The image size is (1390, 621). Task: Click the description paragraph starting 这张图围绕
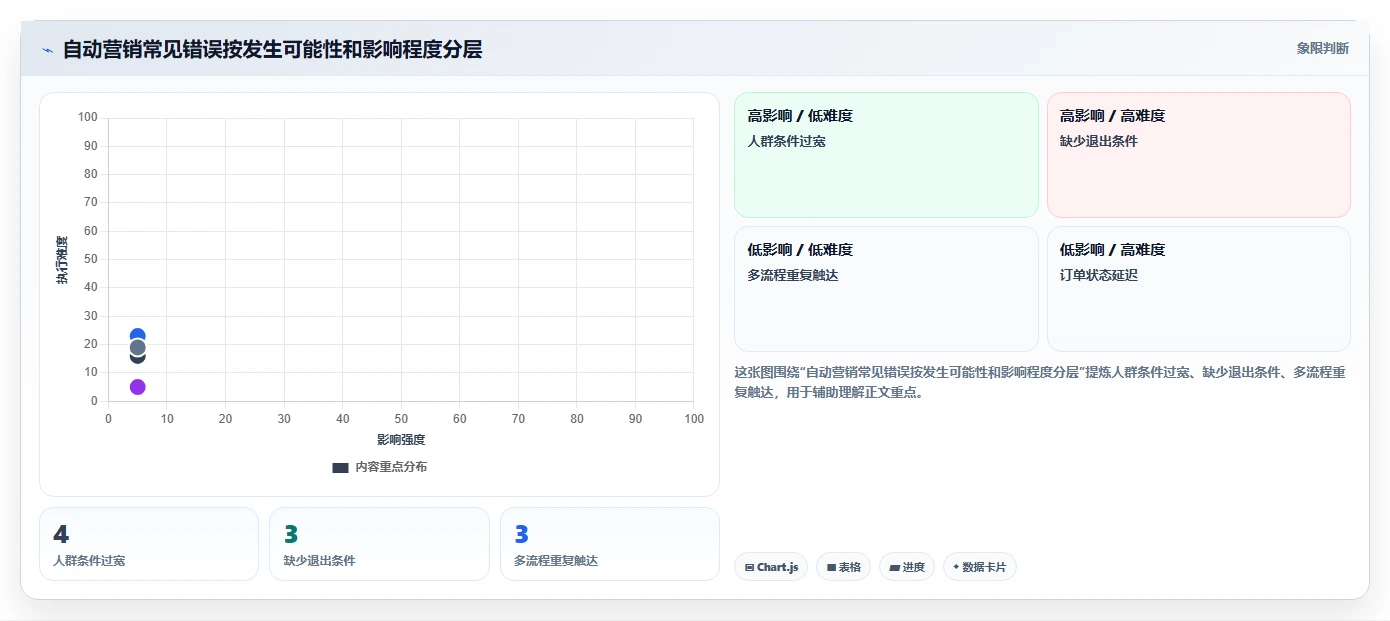pyautogui.click(x=1040, y=382)
